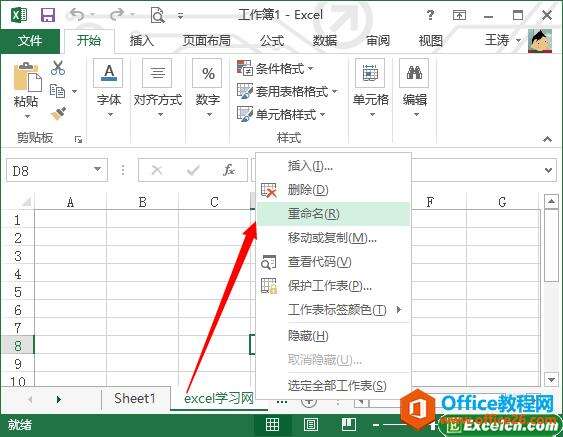Open the 字体 font group

(x=109, y=89)
